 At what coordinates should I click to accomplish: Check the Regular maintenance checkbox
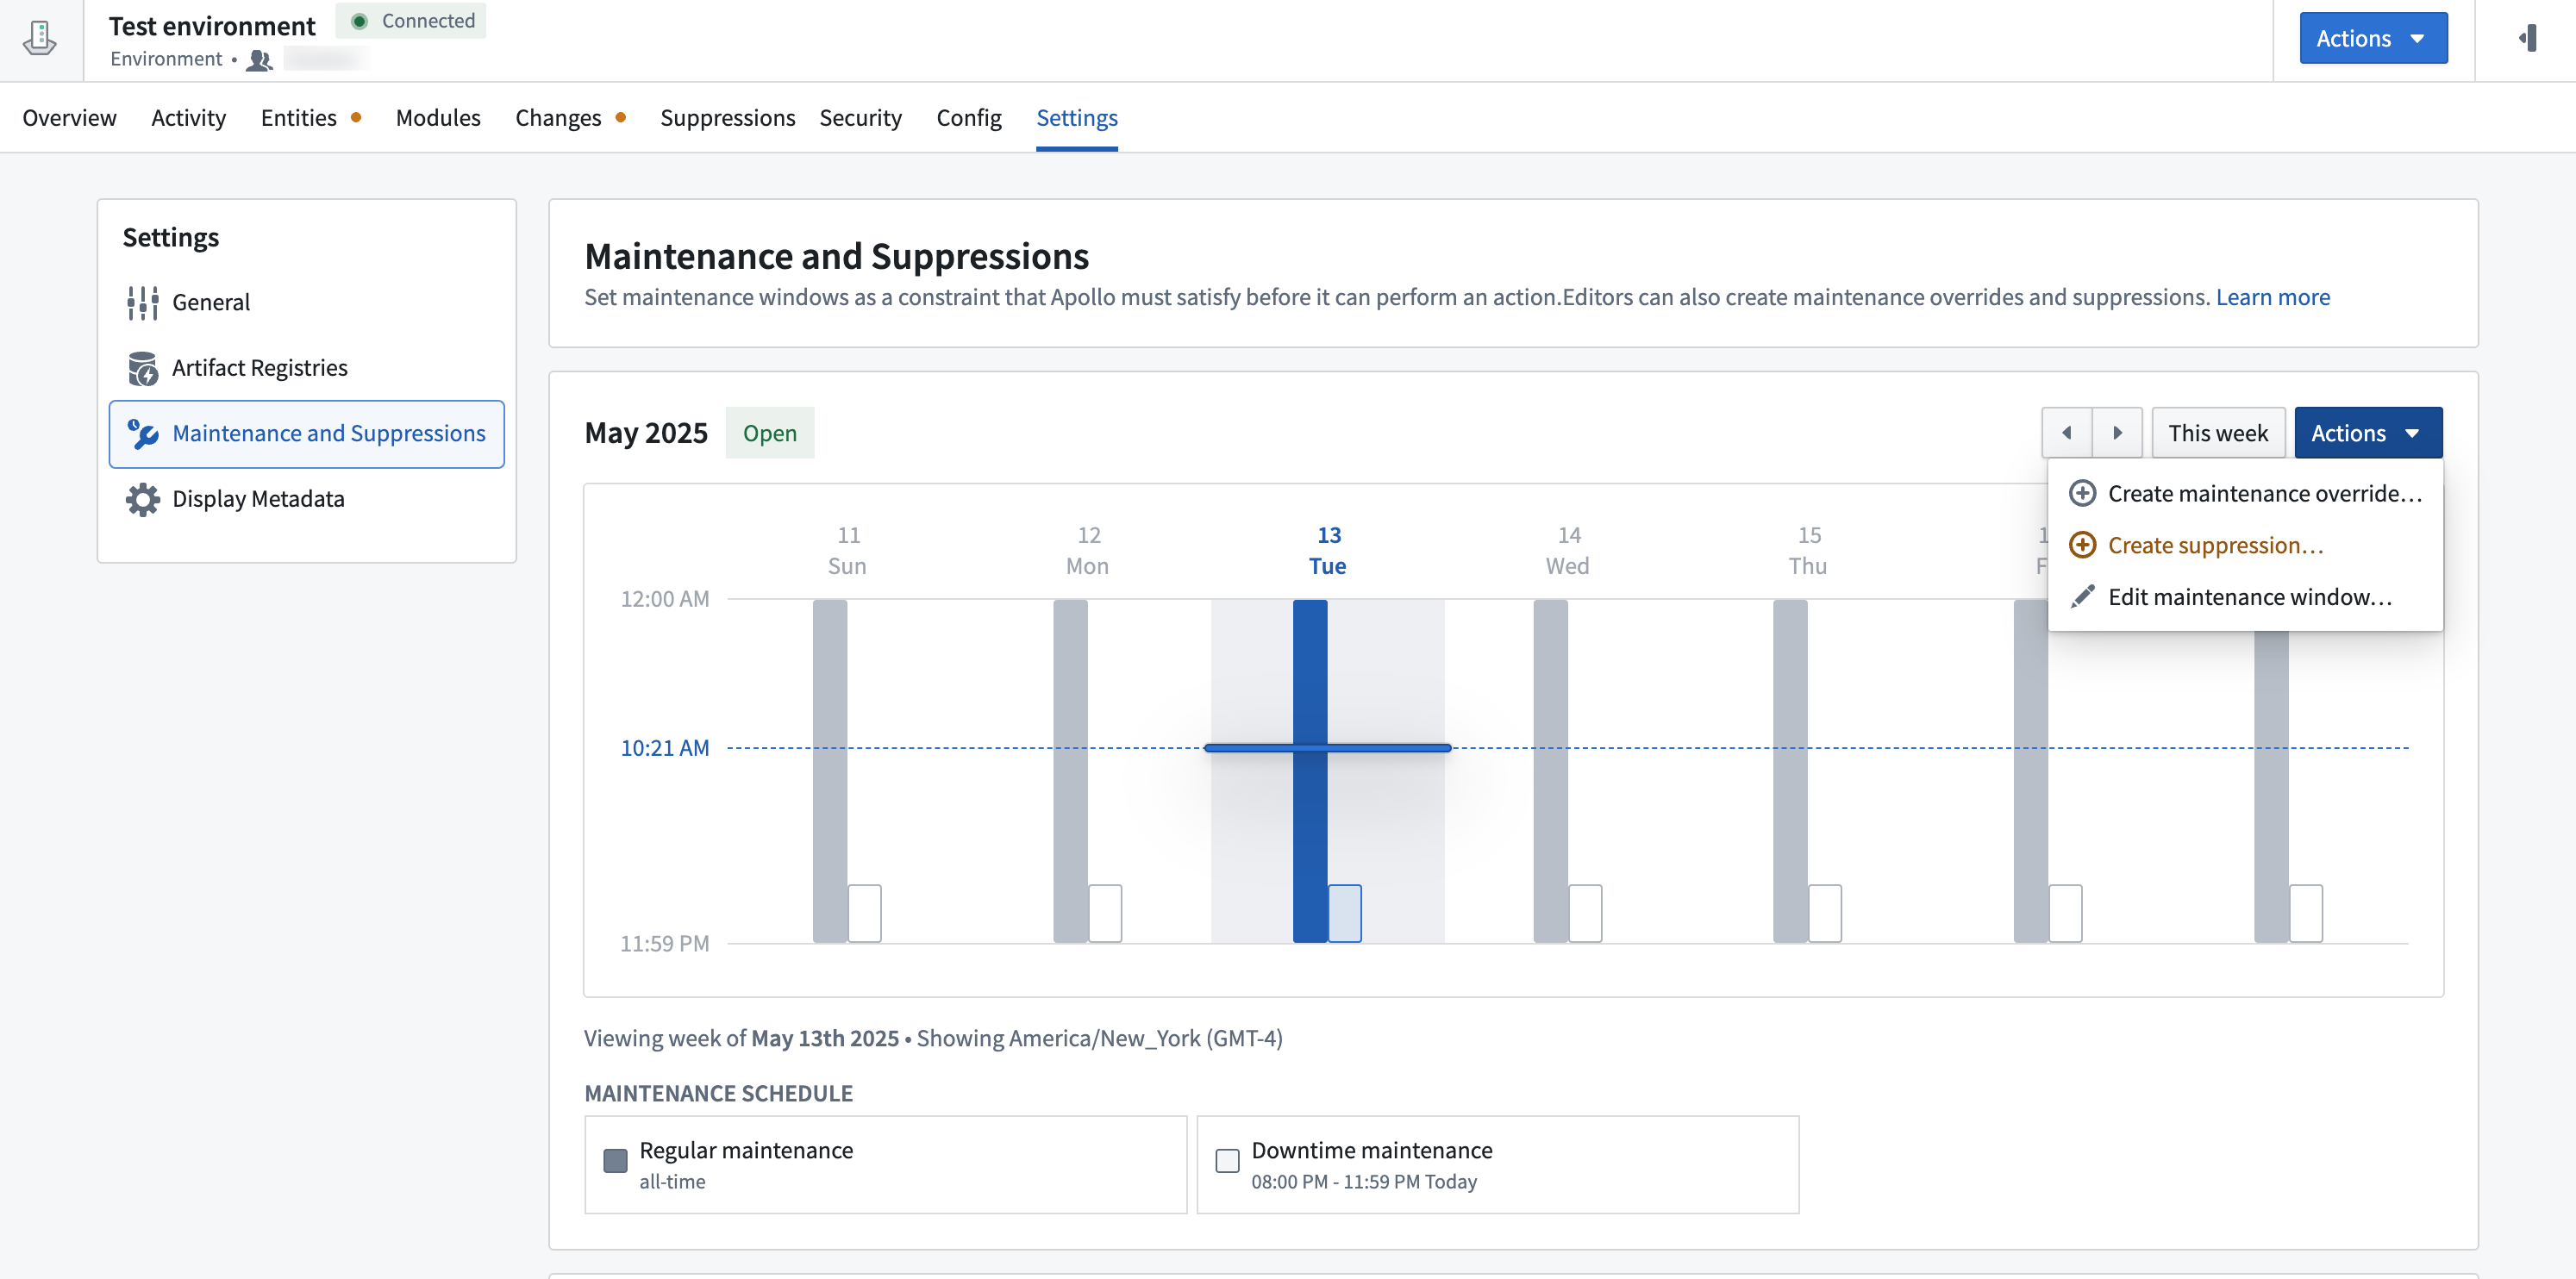[614, 1162]
